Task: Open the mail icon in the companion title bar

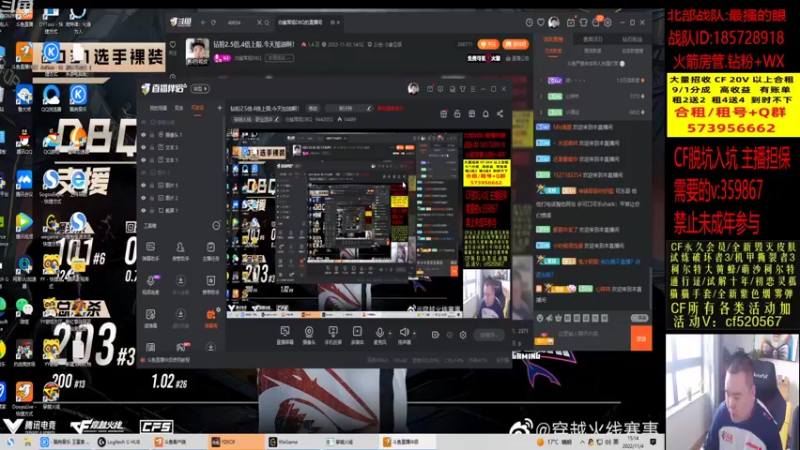Action: coord(430,89)
